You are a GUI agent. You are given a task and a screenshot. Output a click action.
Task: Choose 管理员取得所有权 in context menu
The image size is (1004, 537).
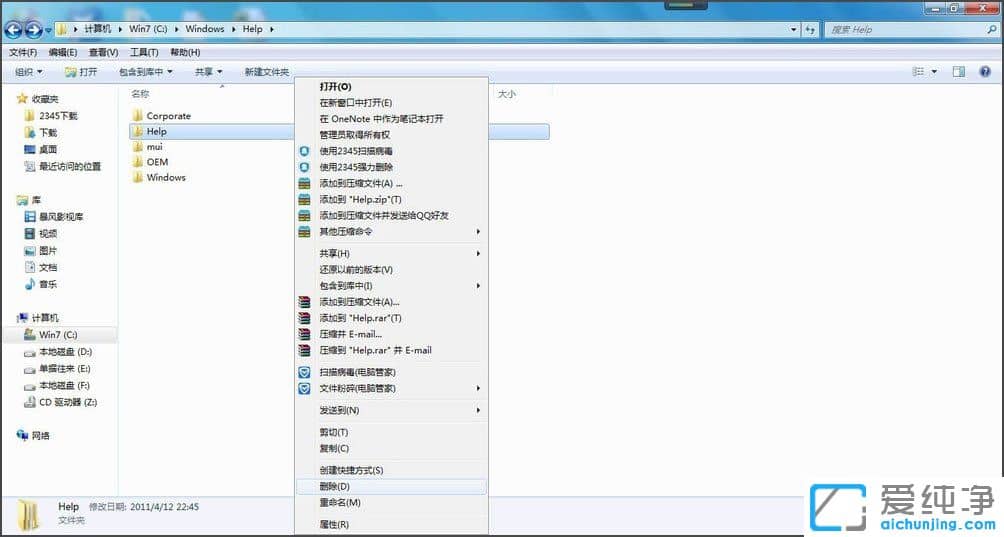pyautogui.click(x=391, y=134)
